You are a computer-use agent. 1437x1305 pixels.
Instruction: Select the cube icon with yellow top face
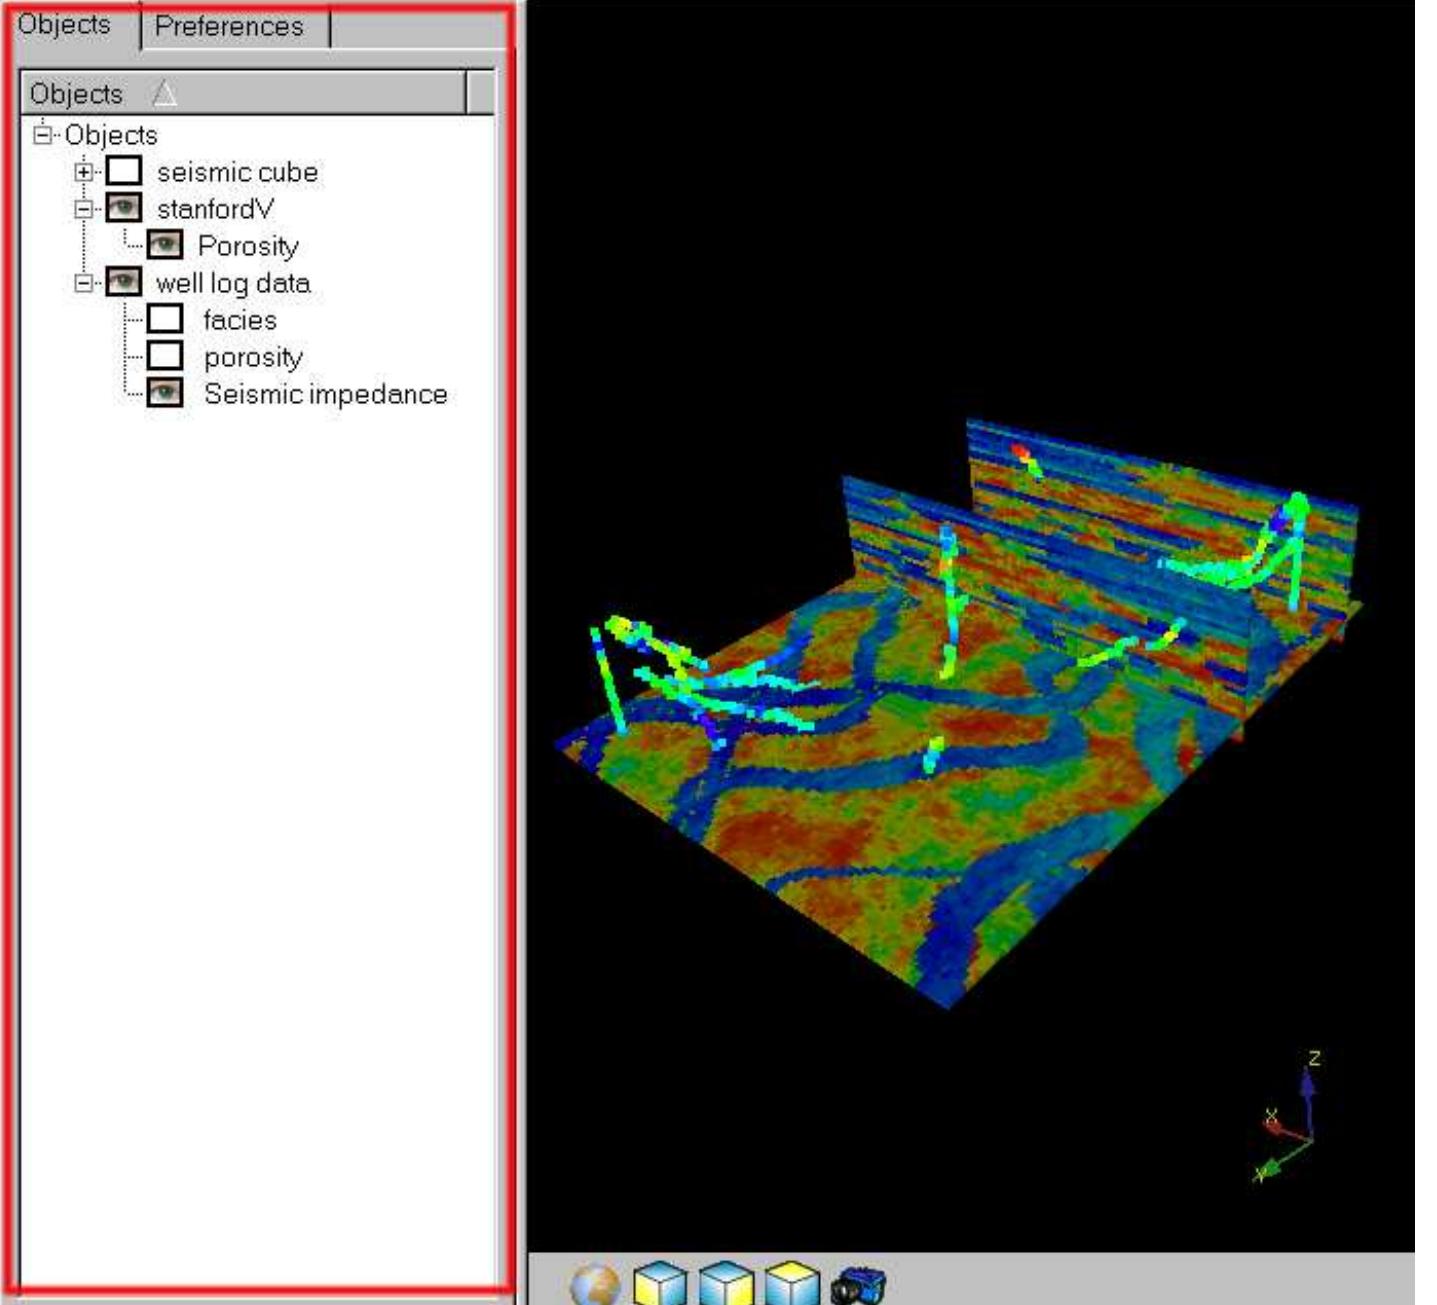pyautogui.click(x=792, y=1284)
